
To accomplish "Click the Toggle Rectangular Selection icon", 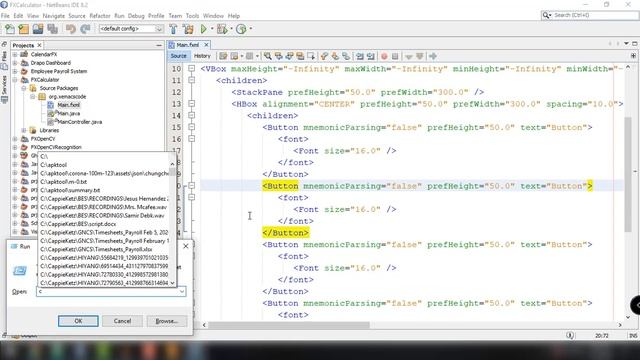I will [x=311, y=56].
